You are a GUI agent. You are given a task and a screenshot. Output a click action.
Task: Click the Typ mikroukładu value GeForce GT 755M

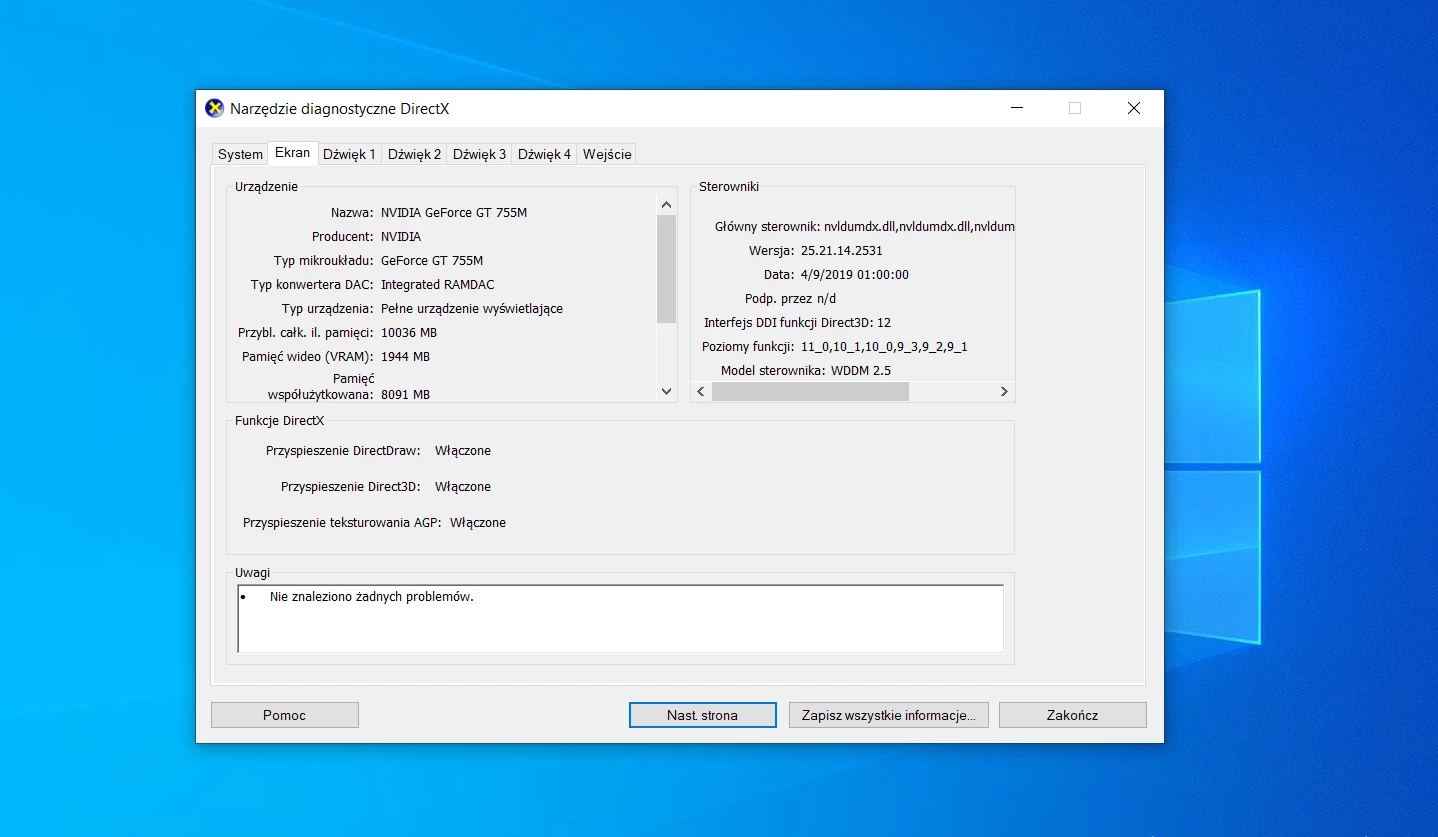tap(432, 261)
